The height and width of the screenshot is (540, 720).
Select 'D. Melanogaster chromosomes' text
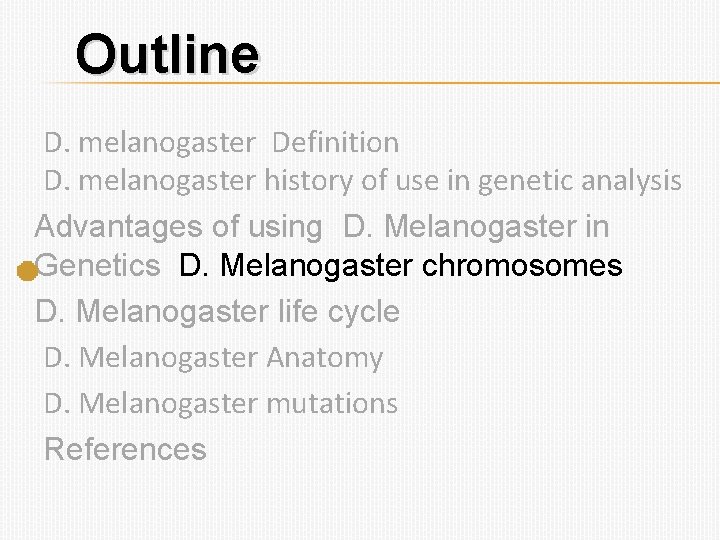point(400,266)
